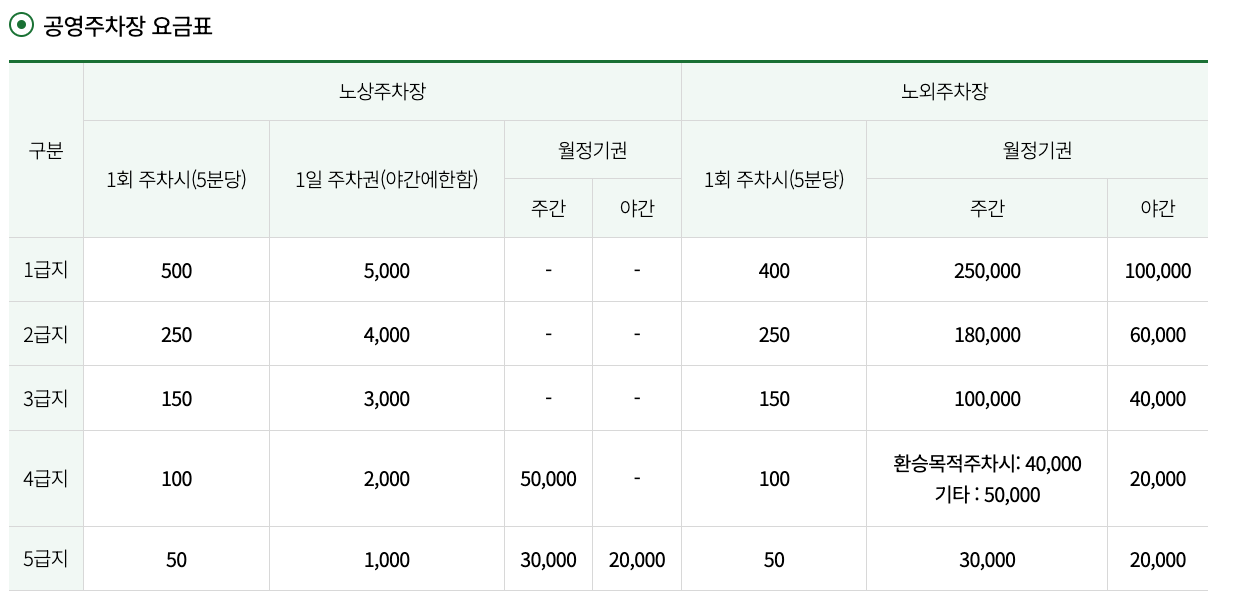Select the 1급지 row label
This screenshot has width=1235, height=610.
click(46, 270)
